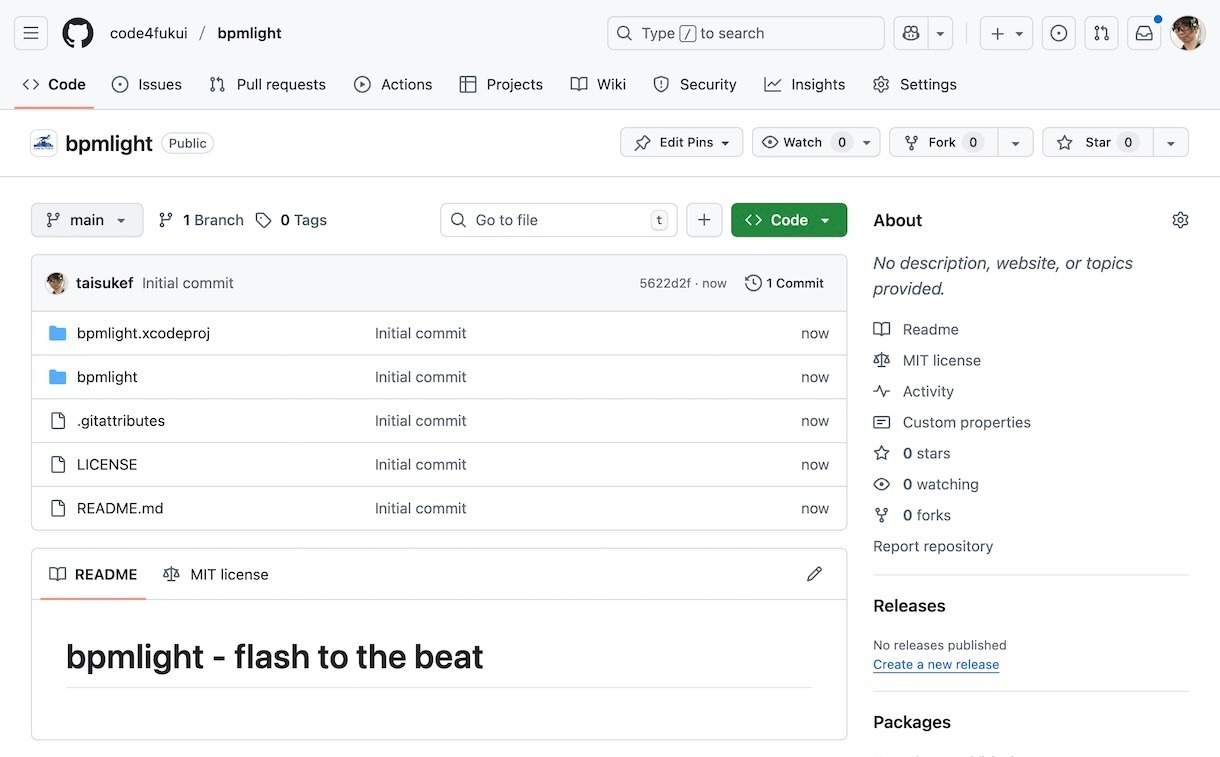Click the add file plus button
This screenshot has height=757, width=1220.
point(704,220)
